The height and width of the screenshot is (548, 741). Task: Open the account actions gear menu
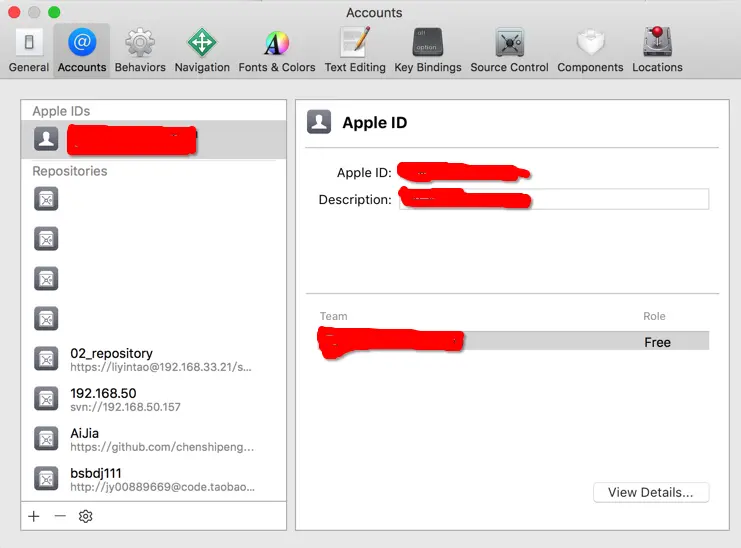click(x=86, y=516)
